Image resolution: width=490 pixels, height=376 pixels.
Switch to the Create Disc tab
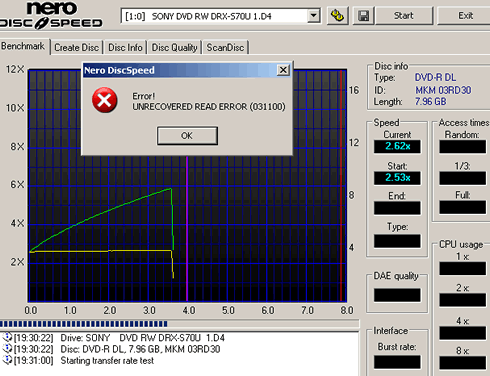(76, 48)
